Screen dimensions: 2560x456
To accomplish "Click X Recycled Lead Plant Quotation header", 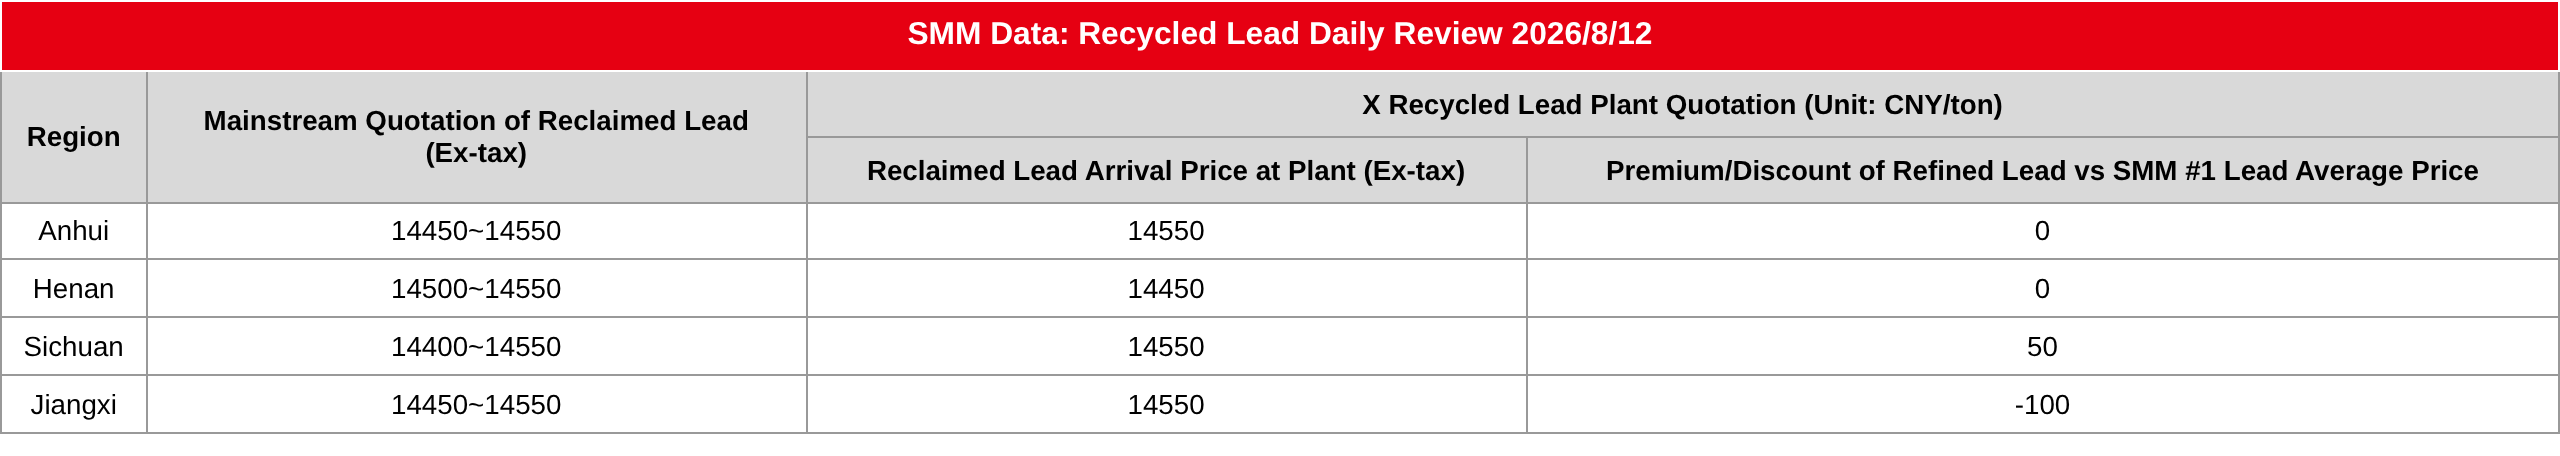I will pos(1682,104).
